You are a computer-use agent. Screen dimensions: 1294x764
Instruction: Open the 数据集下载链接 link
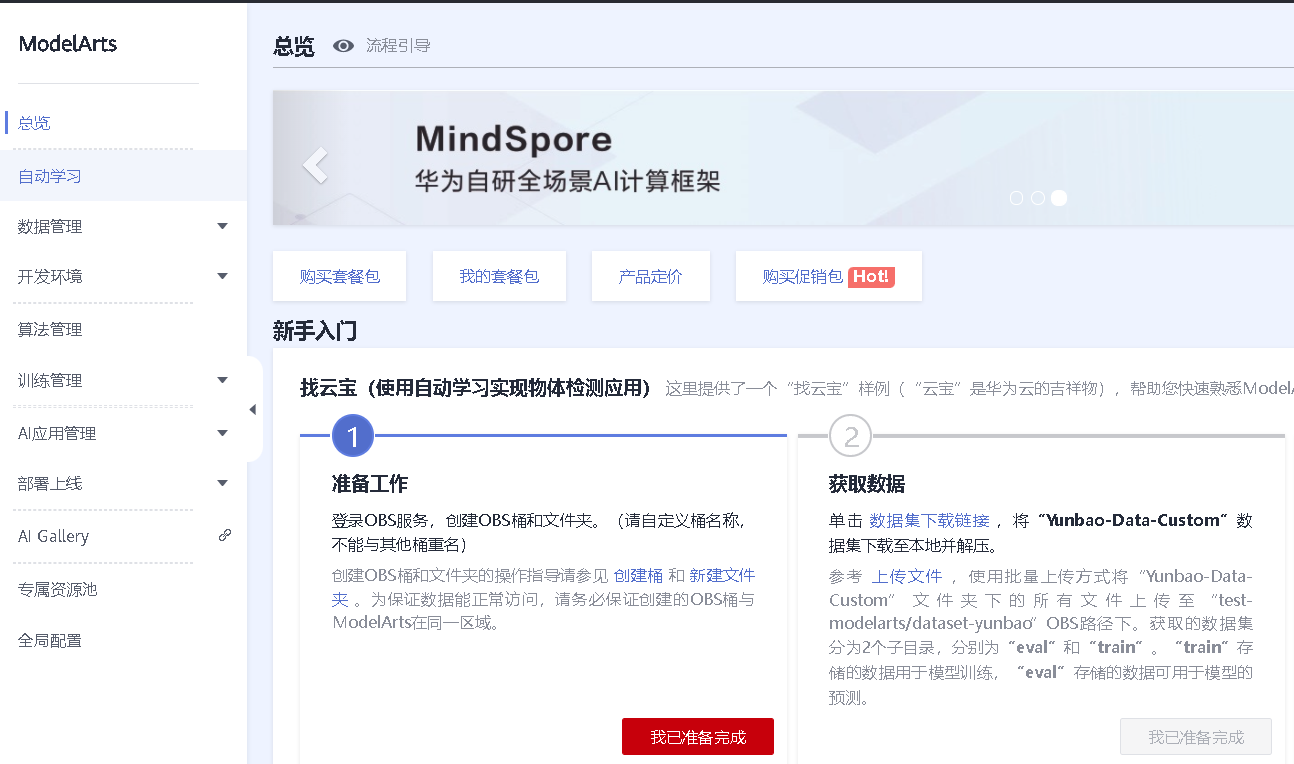929,520
